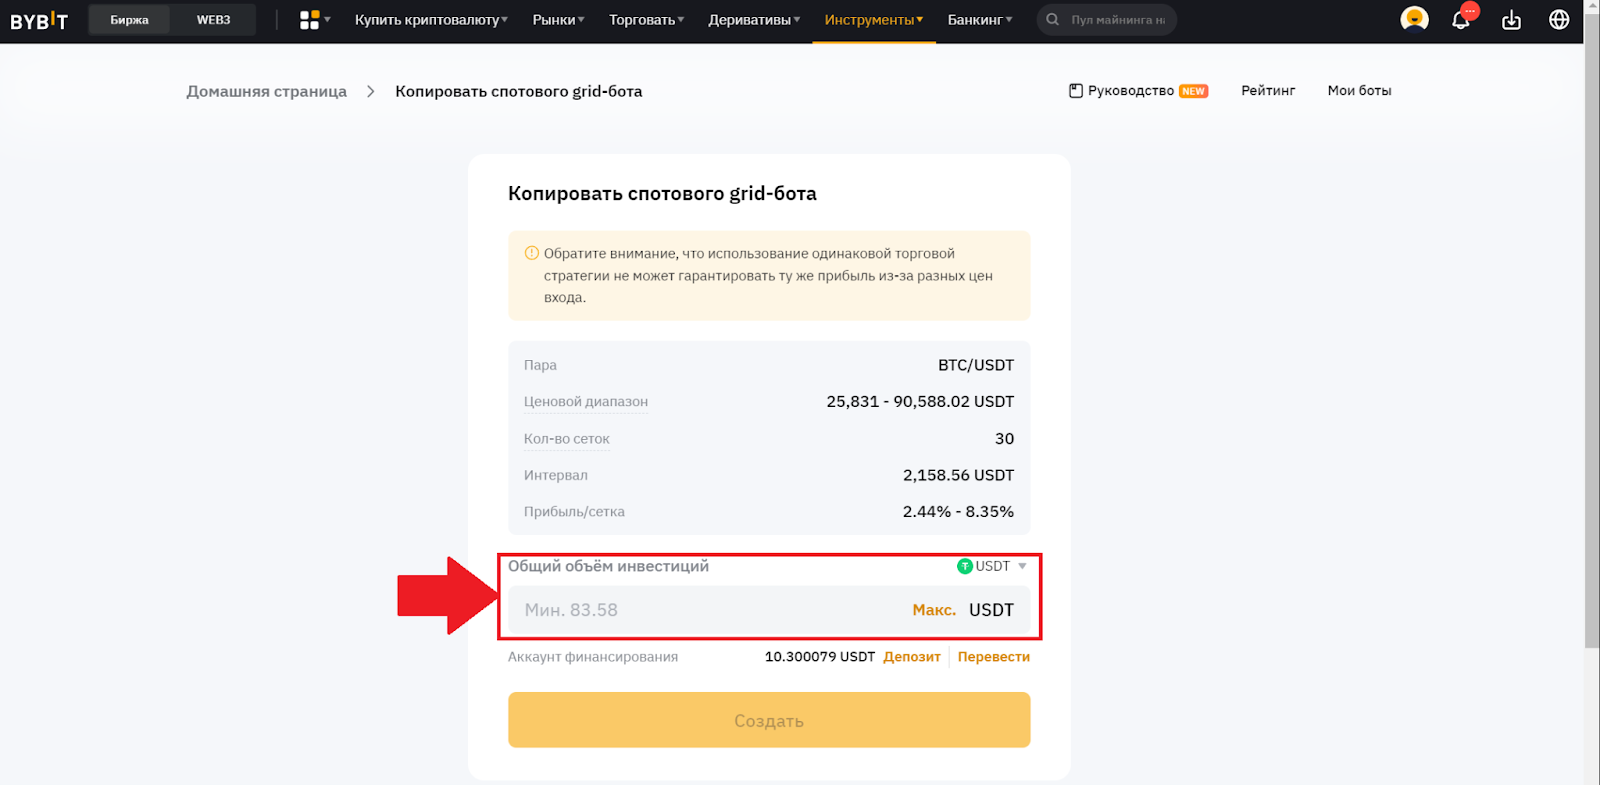Switch to the Биржа tab
1600x785 pixels.
coord(129,20)
